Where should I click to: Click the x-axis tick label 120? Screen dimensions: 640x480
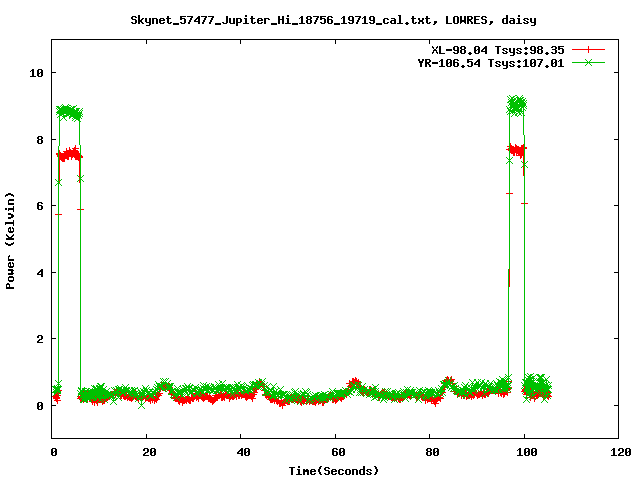point(621,452)
